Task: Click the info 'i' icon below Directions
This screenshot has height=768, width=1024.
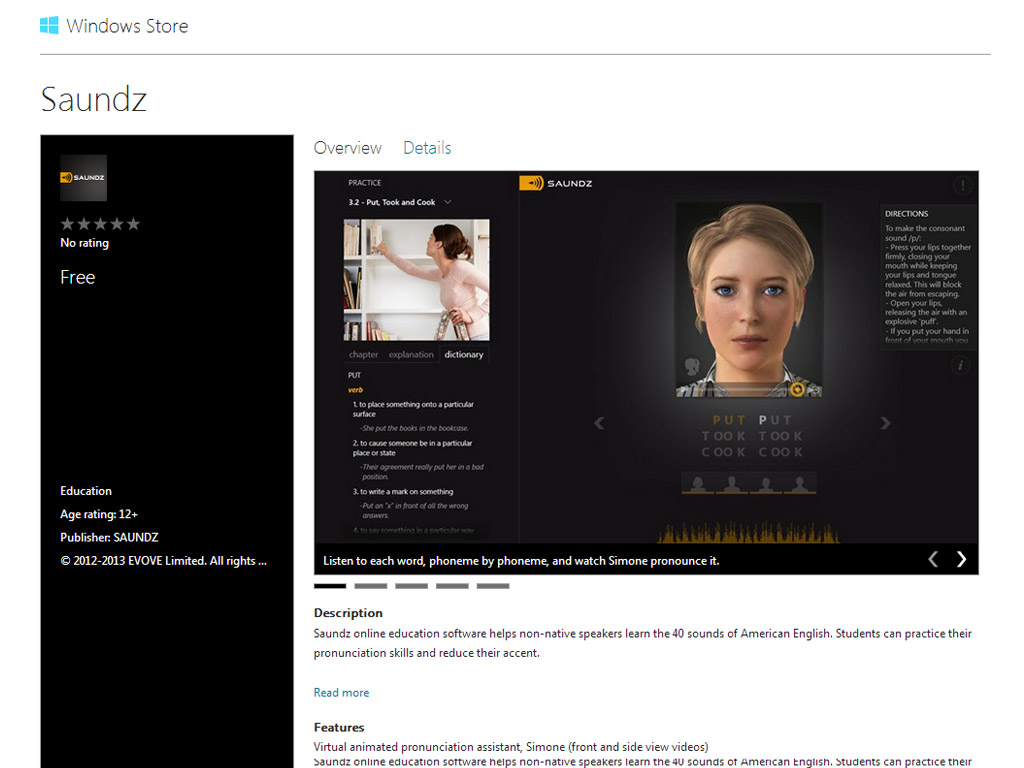Action: [x=961, y=366]
